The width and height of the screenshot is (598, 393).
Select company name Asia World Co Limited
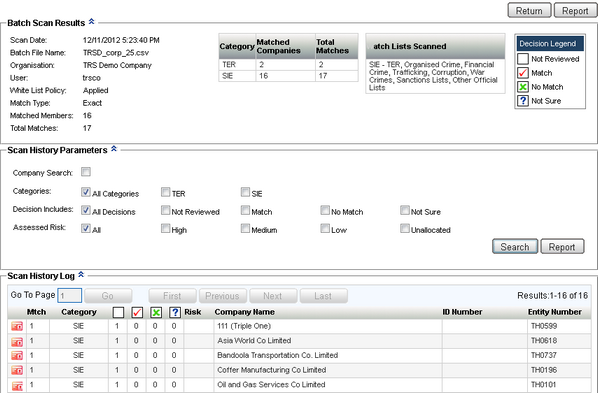click(254, 341)
